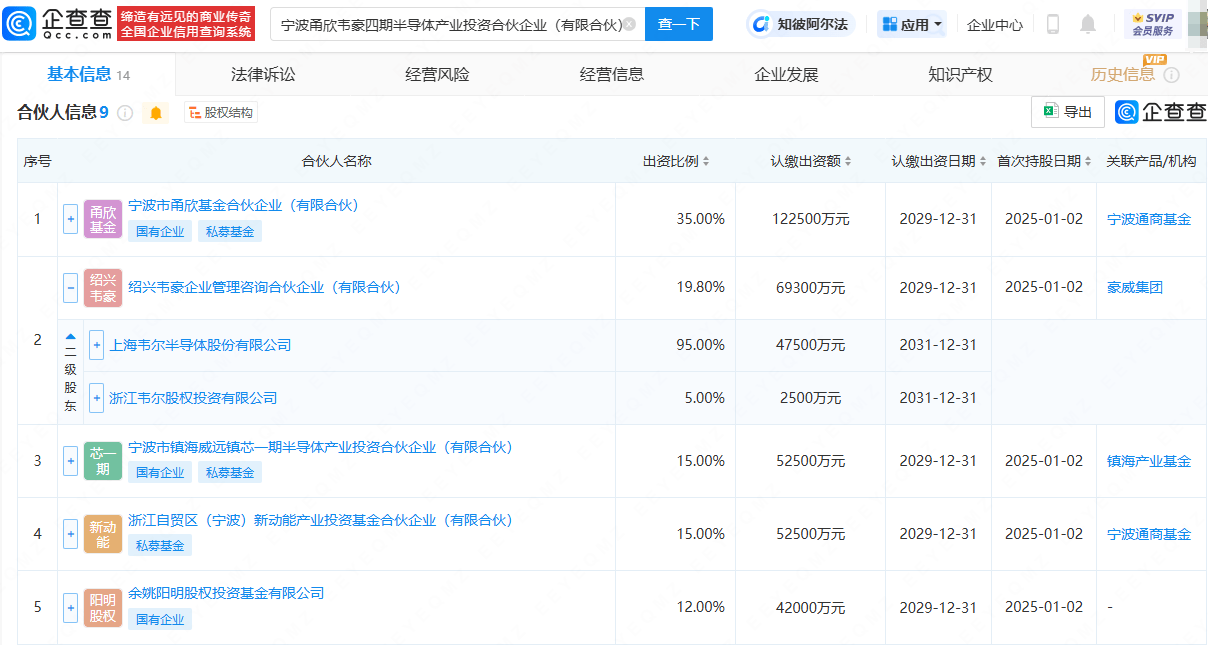Expand row 5 余姚阳明股权 shareholders

point(70,607)
